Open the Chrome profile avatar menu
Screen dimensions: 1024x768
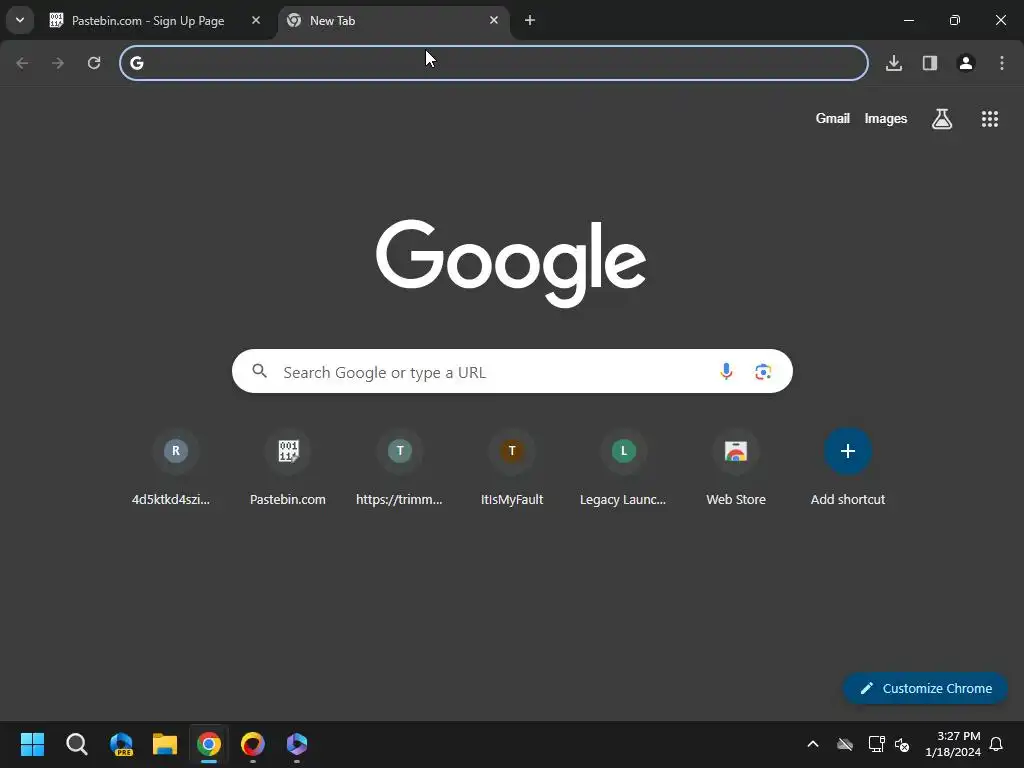click(966, 63)
